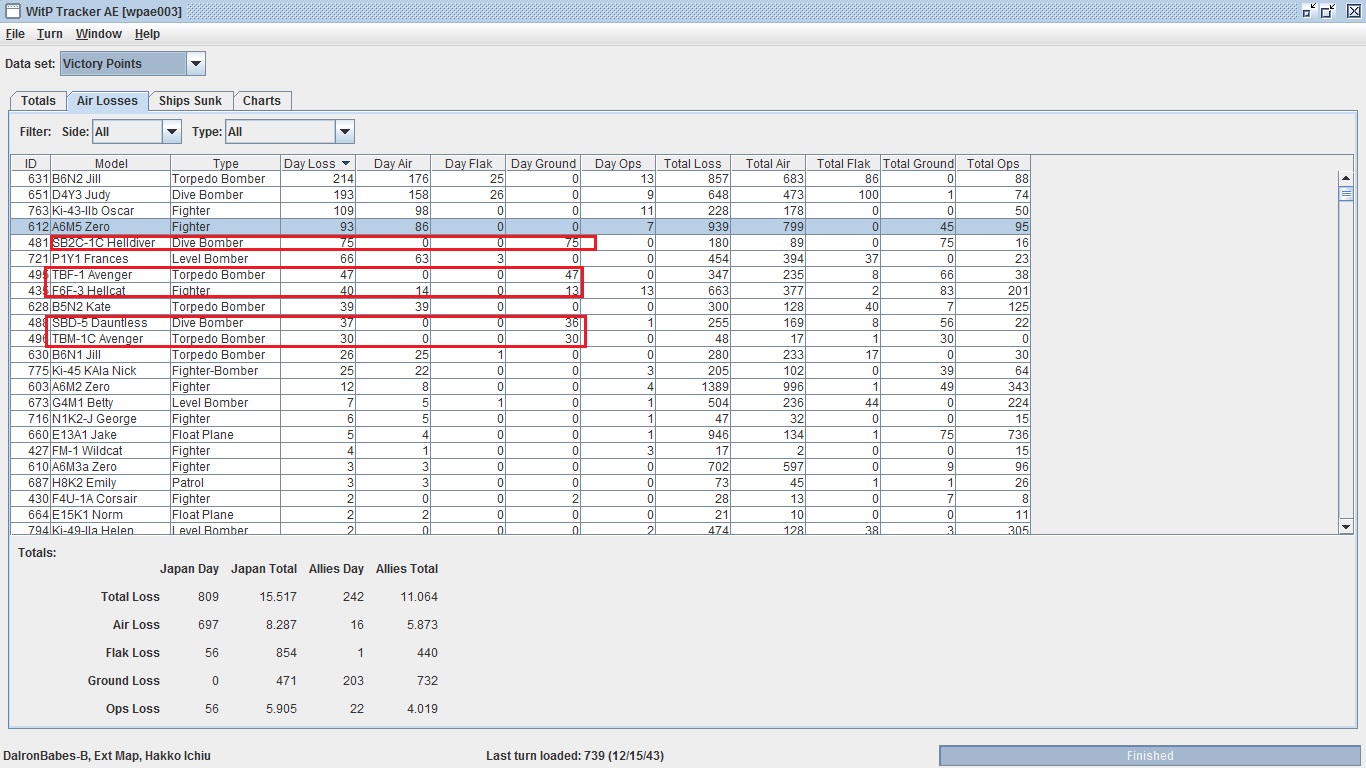Click the Finished progress bar
This screenshot has height=768, width=1366.
[1149, 756]
